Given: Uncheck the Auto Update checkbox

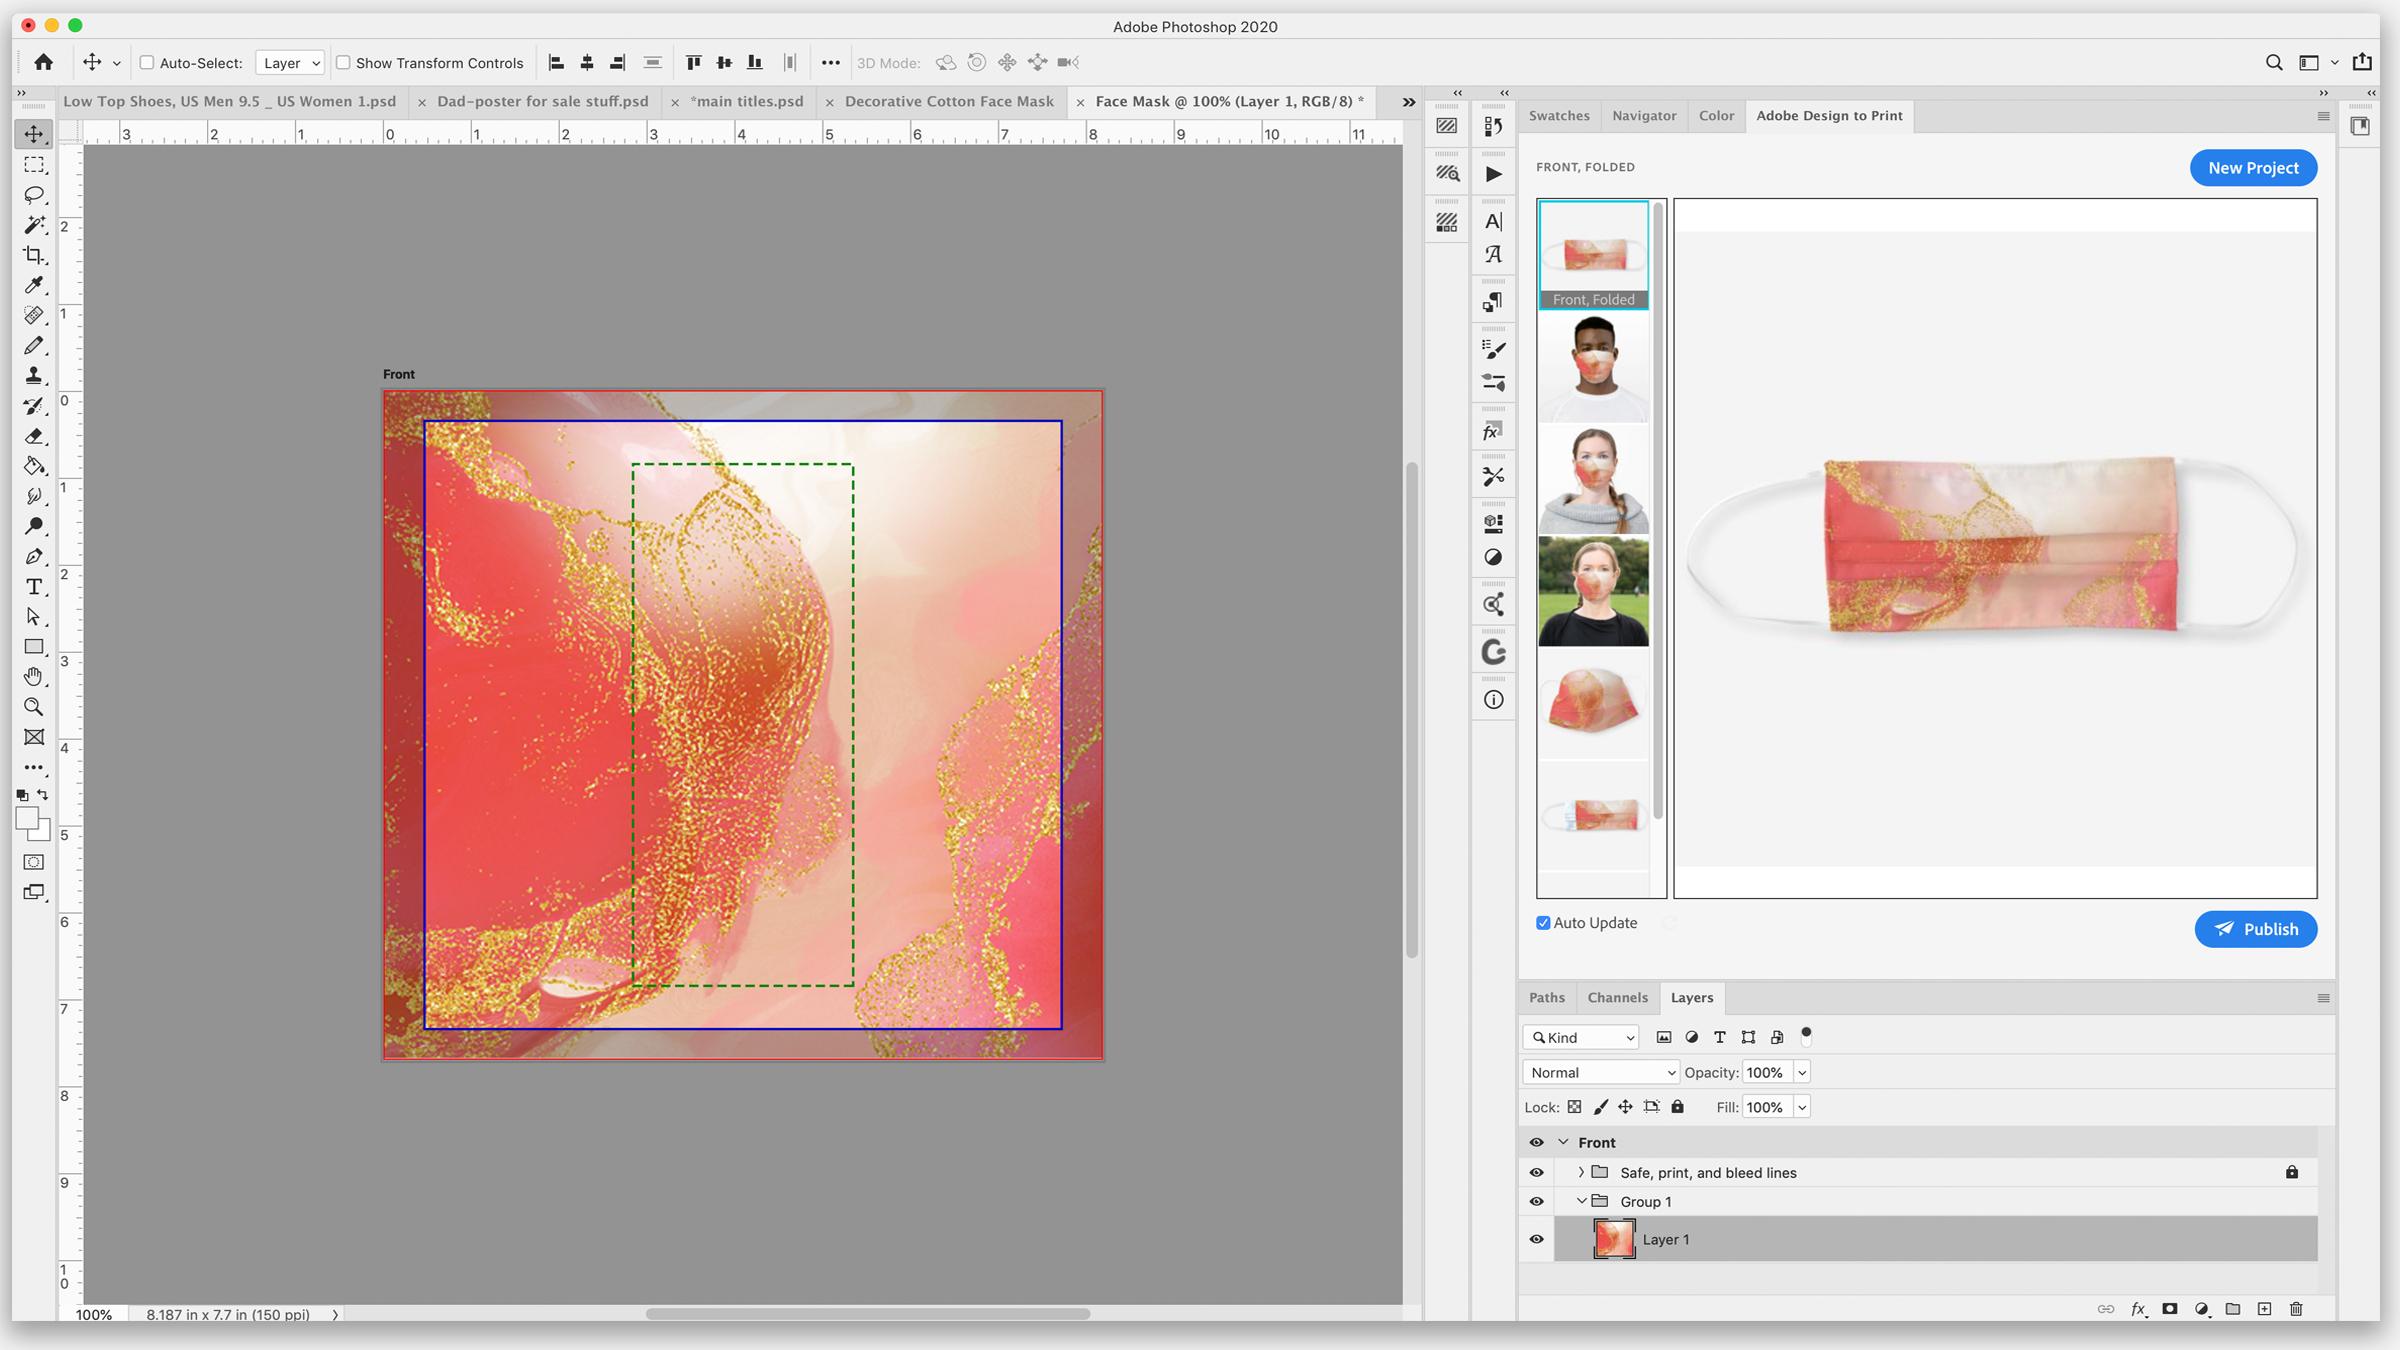Looking at the screenshot, I should [1543, 923].
